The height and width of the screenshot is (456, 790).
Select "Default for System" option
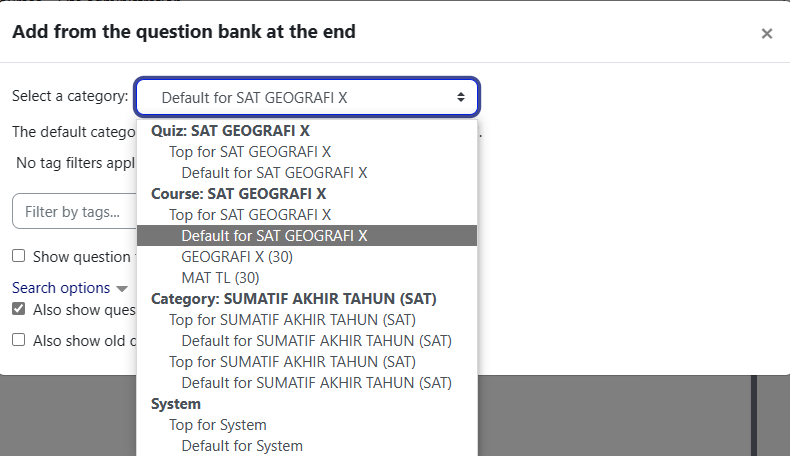pos(242,446)
